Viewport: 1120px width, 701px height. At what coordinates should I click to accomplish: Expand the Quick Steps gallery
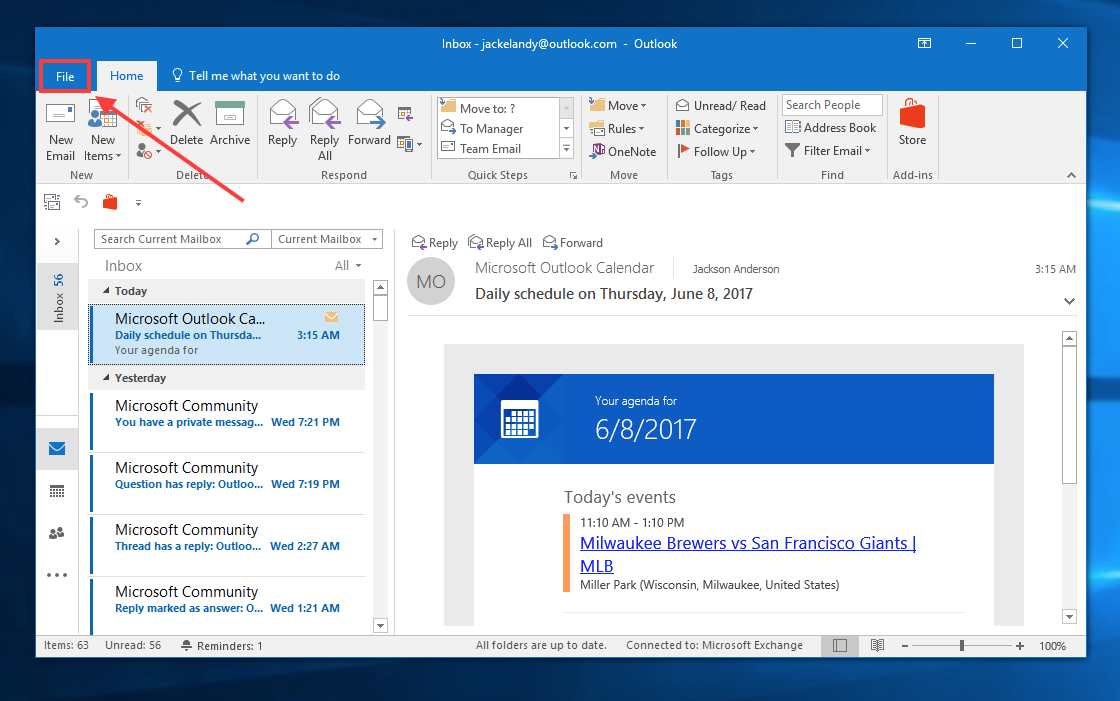pos(566,149)
